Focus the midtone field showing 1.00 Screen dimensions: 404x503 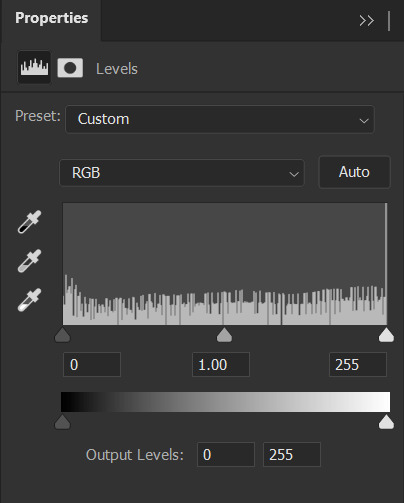tap(221, 365)
